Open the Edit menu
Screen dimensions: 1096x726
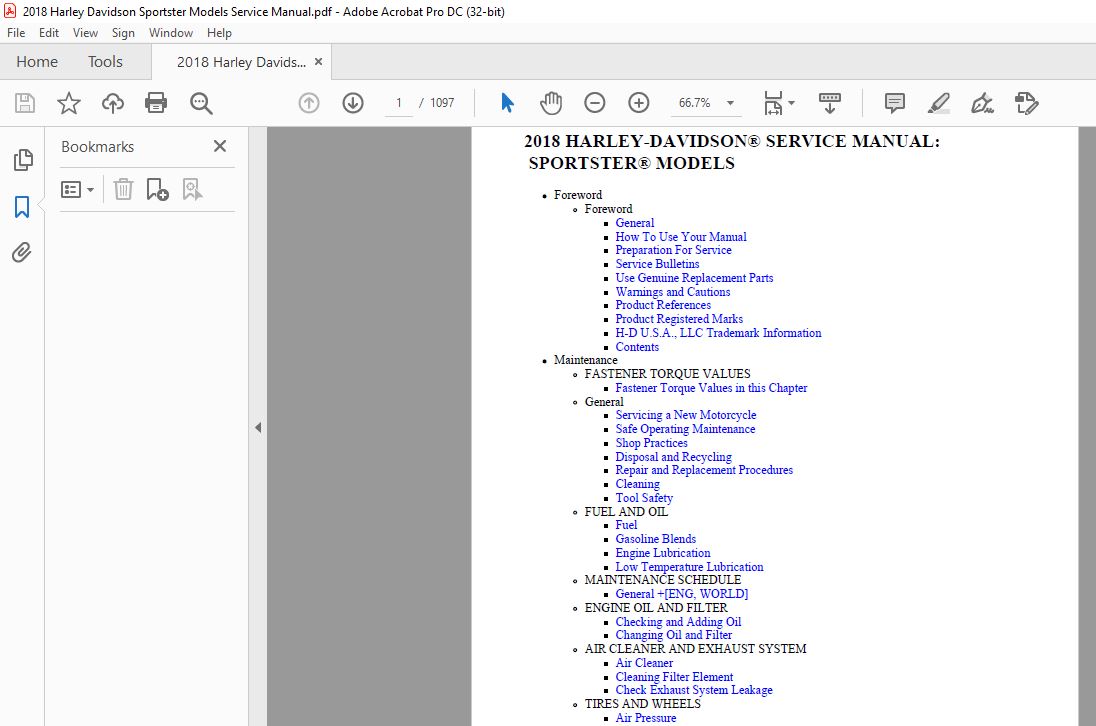tap(49, 33)
